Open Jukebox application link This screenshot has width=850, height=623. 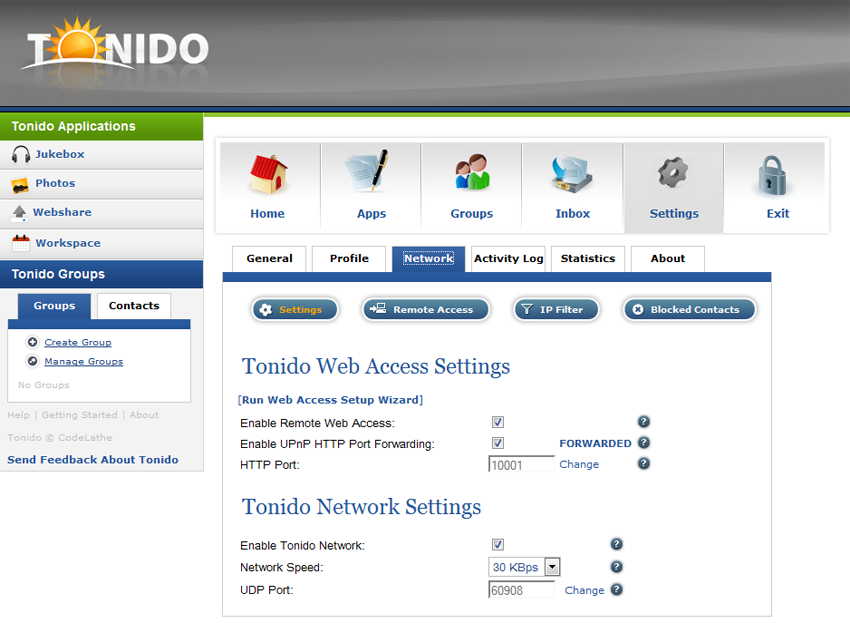click(60, 154)
